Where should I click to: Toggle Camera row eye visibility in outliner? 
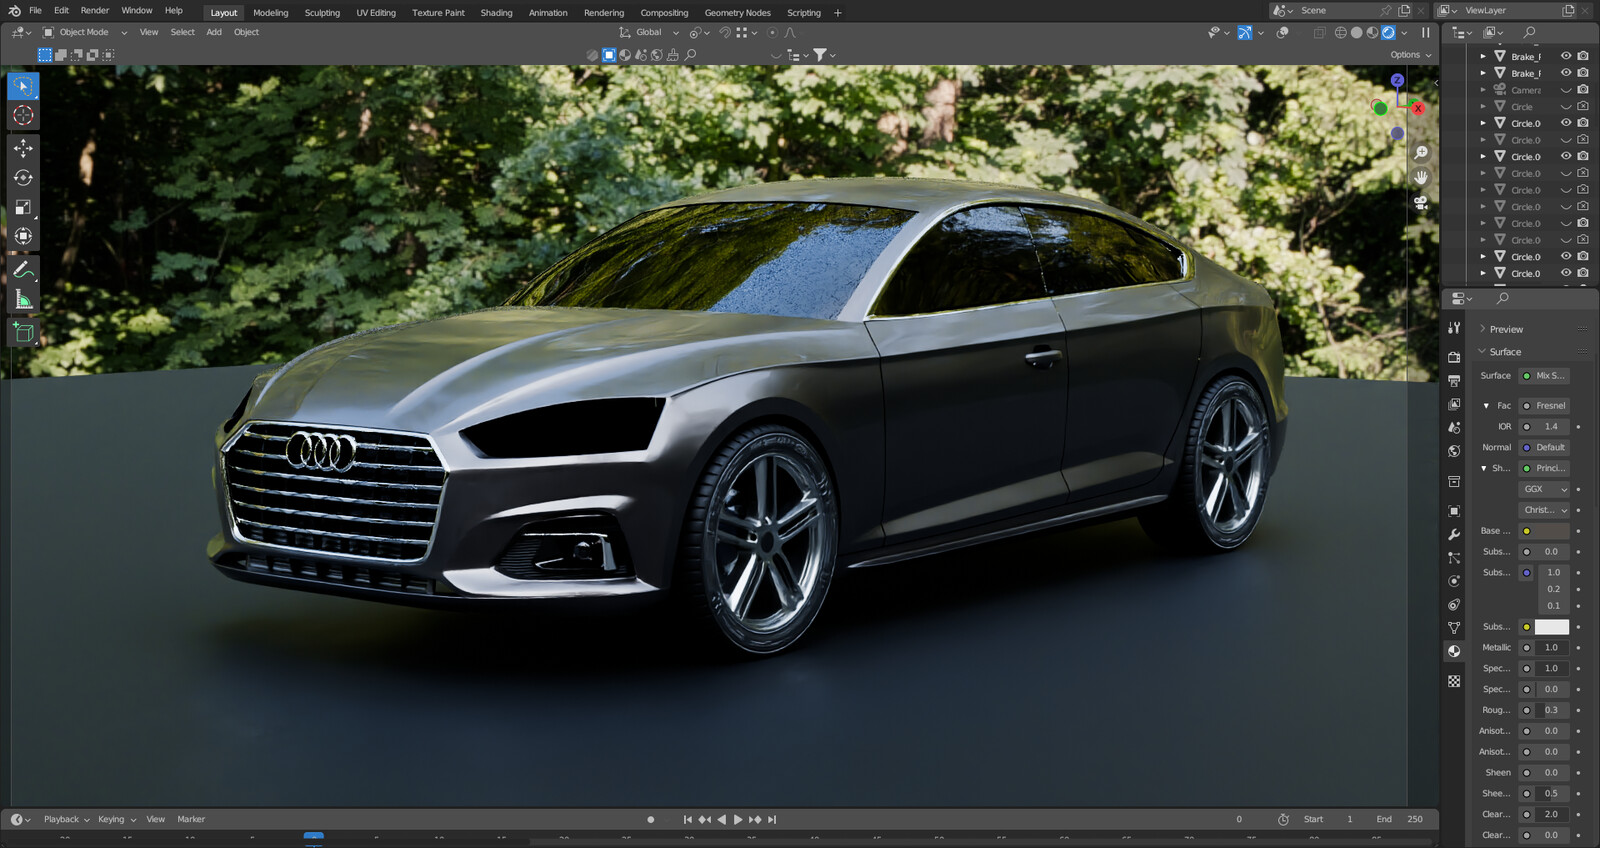point(1566,90)
